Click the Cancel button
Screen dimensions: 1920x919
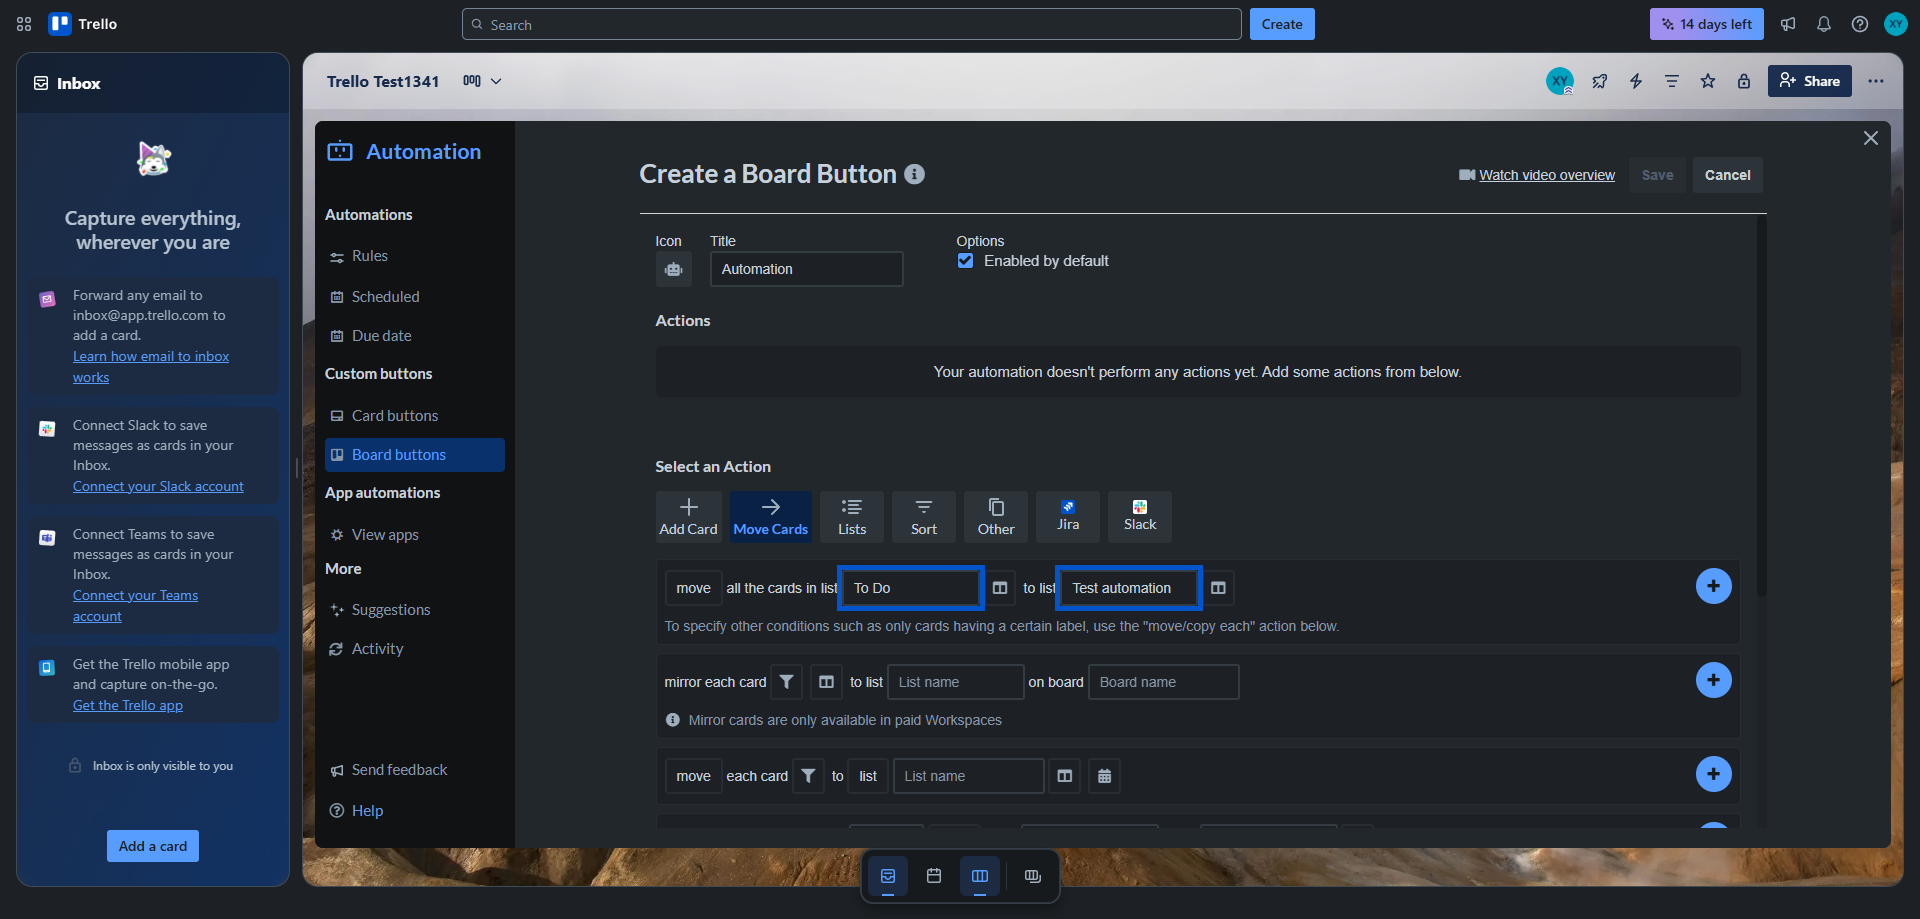pos(1728,175)
